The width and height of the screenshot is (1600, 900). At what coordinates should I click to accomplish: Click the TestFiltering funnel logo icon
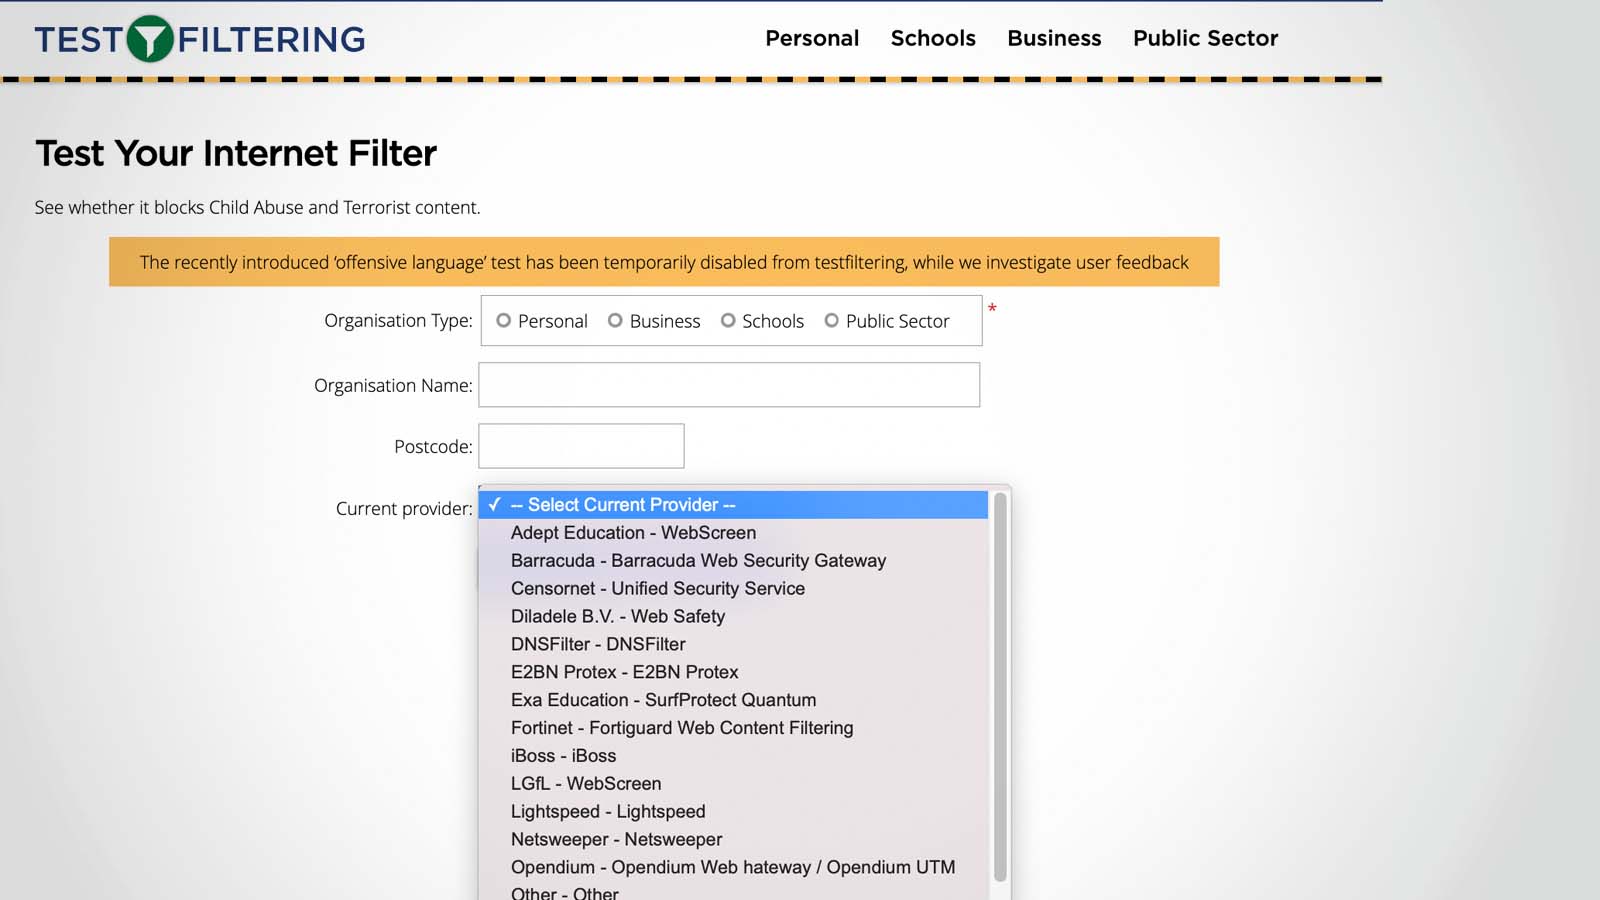(x=150, y=39)
